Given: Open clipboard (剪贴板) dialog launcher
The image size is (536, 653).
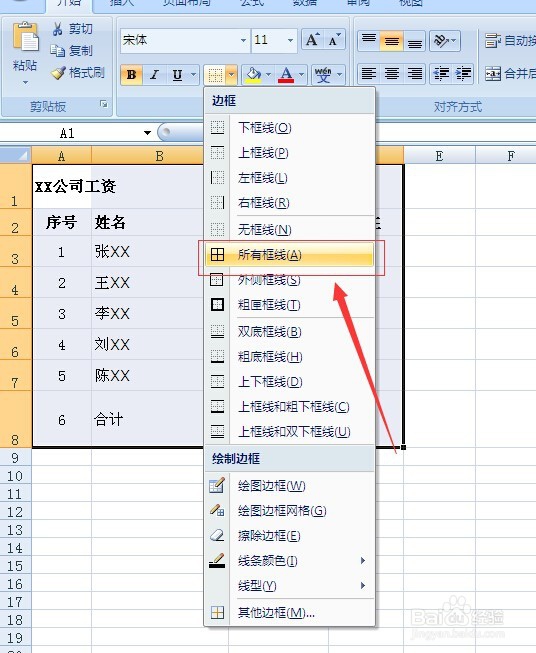Looking at the screenshot, I should (104, 104).
